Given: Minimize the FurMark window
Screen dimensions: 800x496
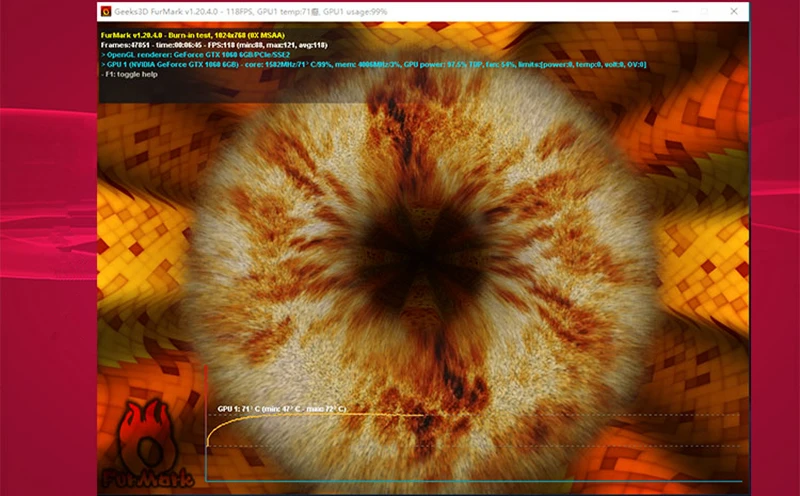Looking at the screenshot, I should (675, 11).
